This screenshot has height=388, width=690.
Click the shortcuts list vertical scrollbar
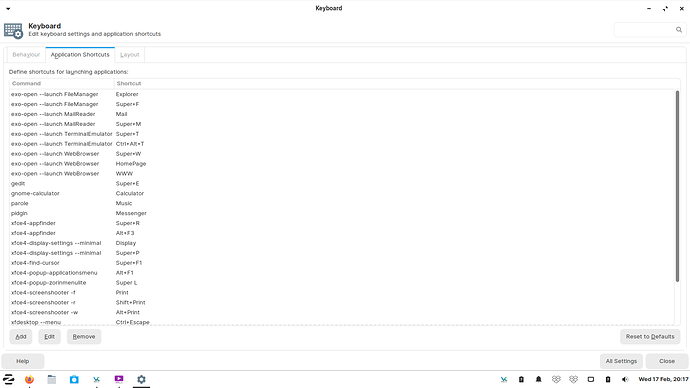[x=677, y=186]
